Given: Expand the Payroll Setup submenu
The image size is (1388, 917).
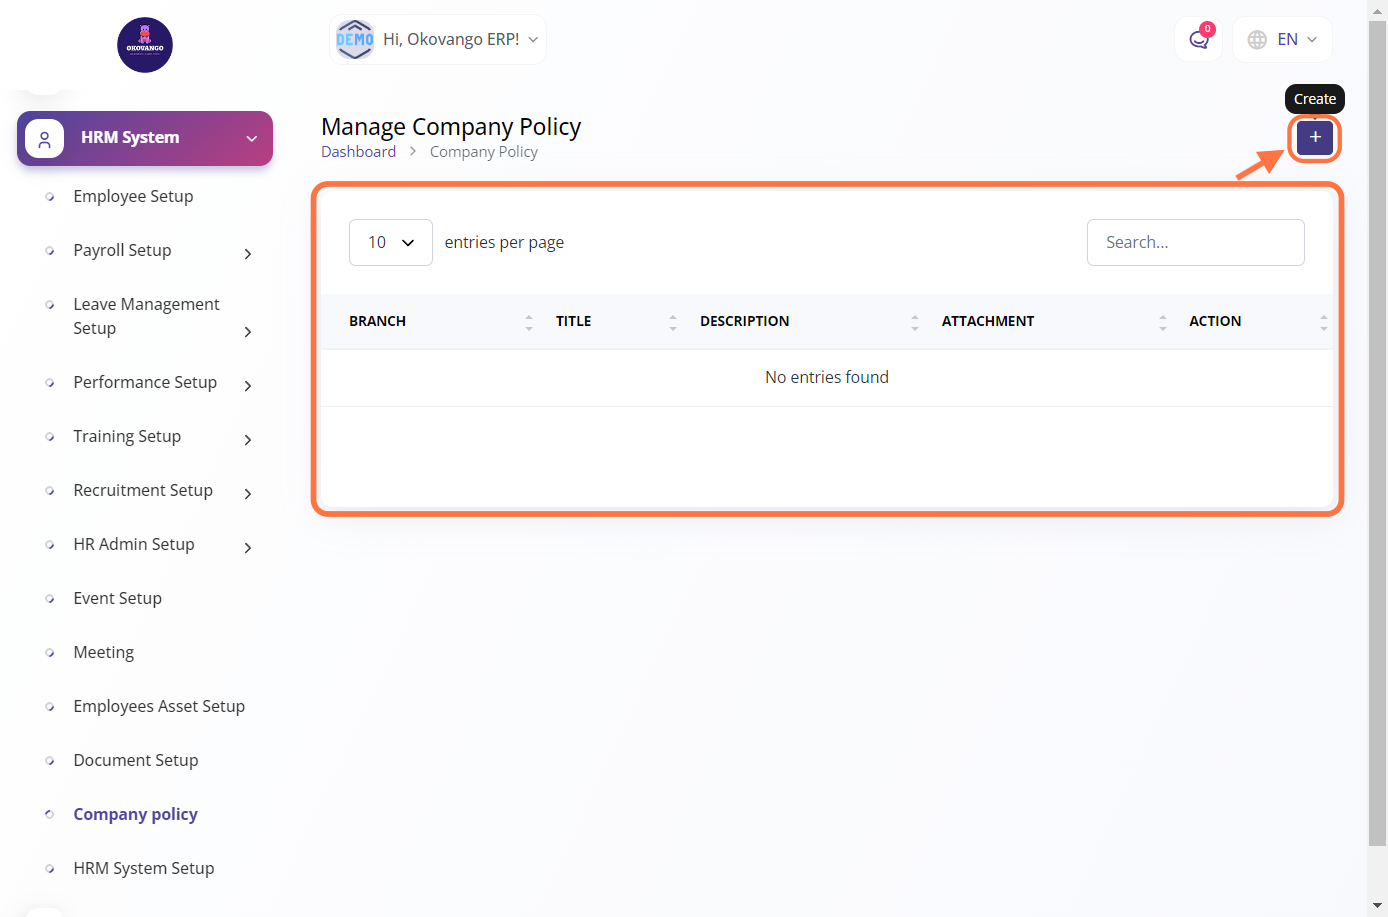Looking at the screenshot, I should point(247,254).
